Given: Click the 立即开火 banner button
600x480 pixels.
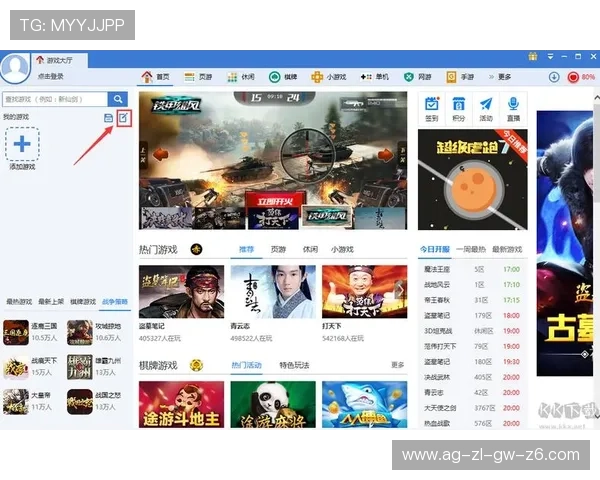Looking at the screenshot, I should [275, 201].
